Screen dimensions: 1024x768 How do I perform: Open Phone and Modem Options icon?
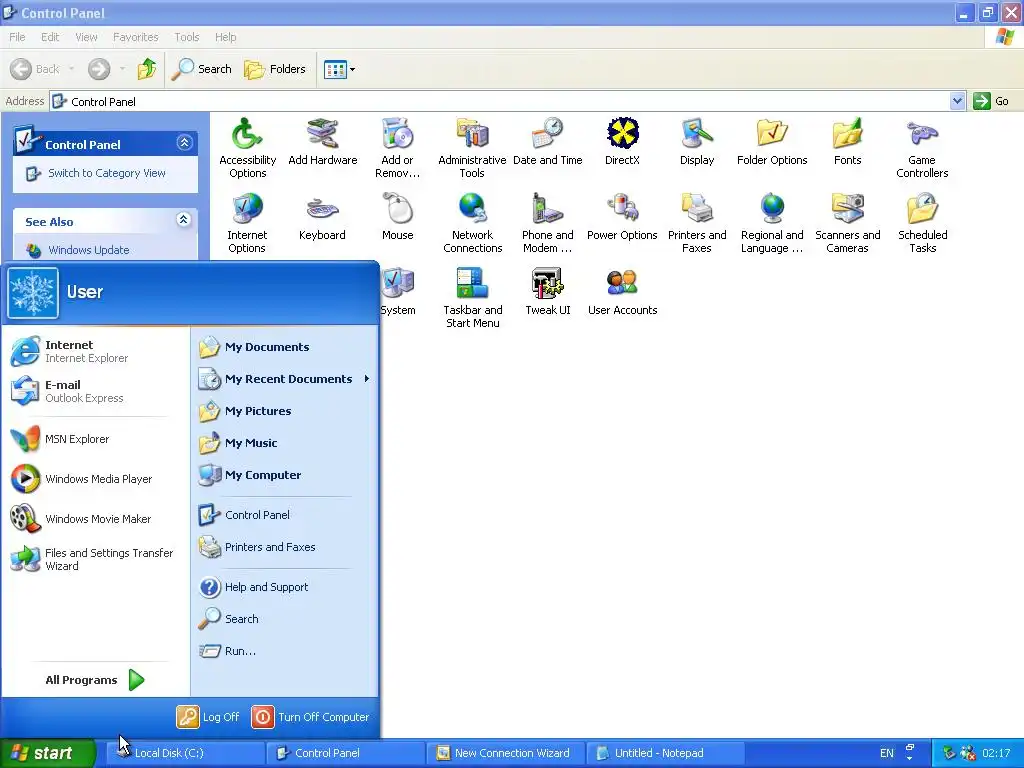click(x=547, y=223)
